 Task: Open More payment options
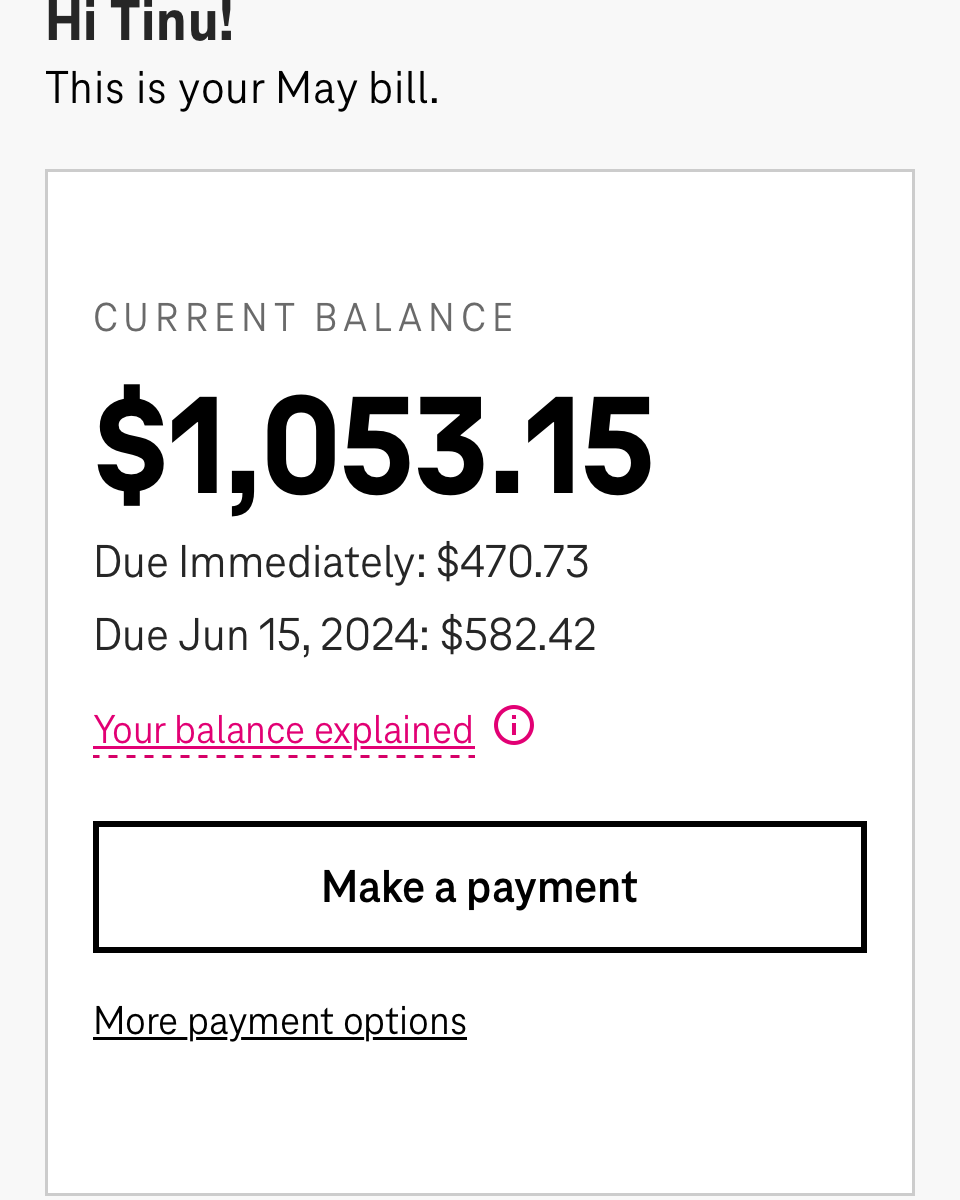[280, 1021]
